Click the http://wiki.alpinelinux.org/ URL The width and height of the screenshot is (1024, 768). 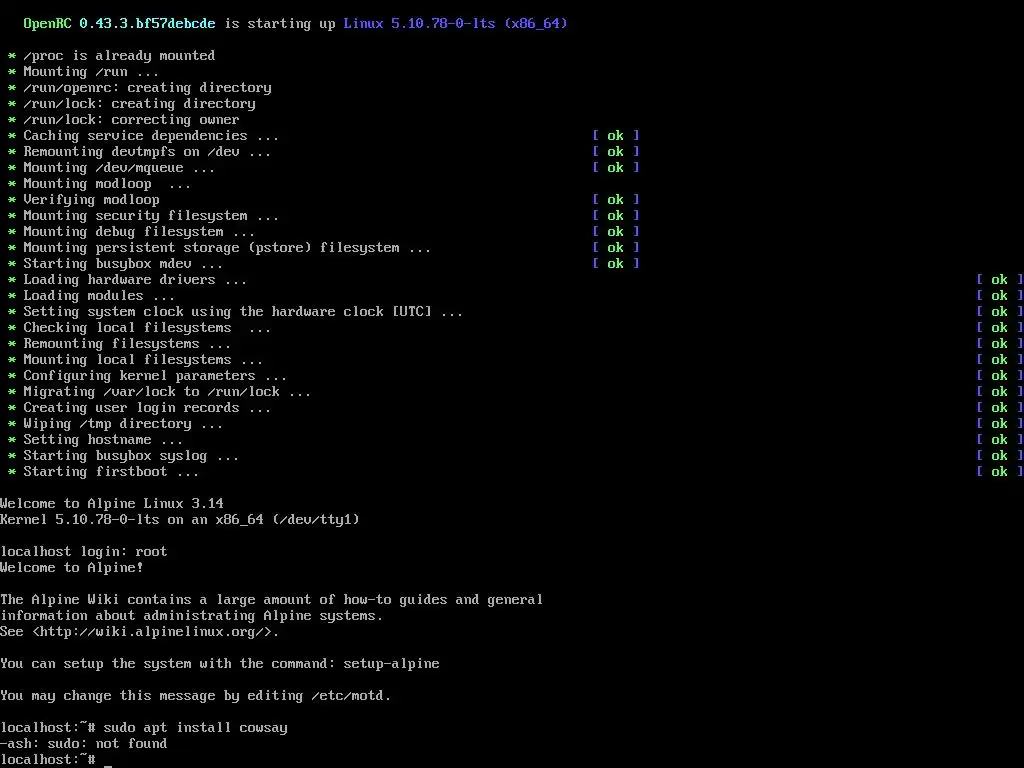coord(155,632)
